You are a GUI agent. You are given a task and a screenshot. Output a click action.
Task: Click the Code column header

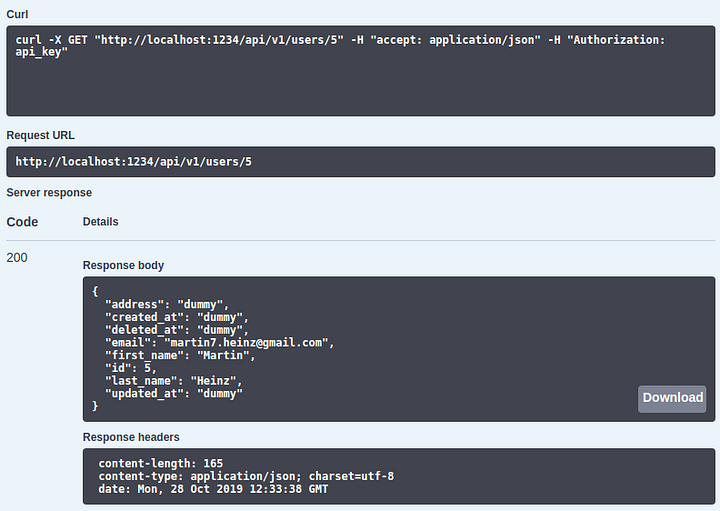22,222
